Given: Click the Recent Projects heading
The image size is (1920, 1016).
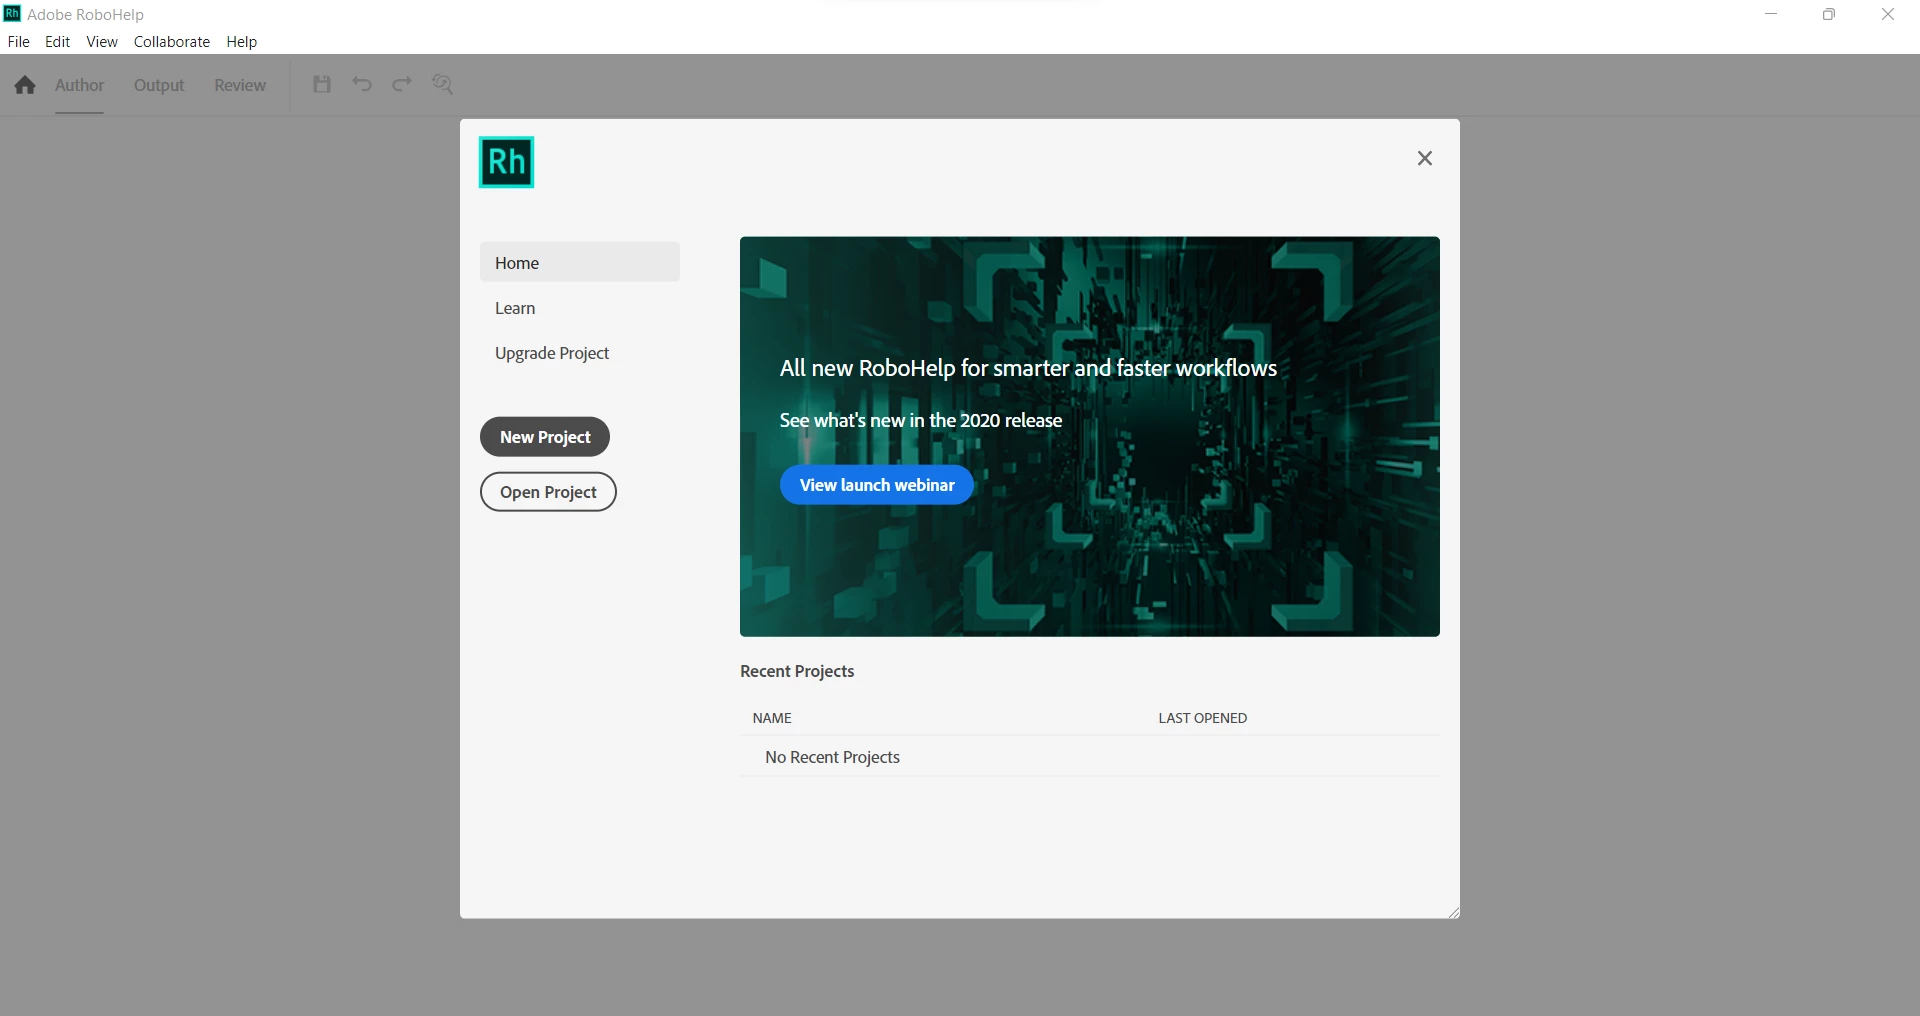Looking at the screenshot, I should point(797,671).
